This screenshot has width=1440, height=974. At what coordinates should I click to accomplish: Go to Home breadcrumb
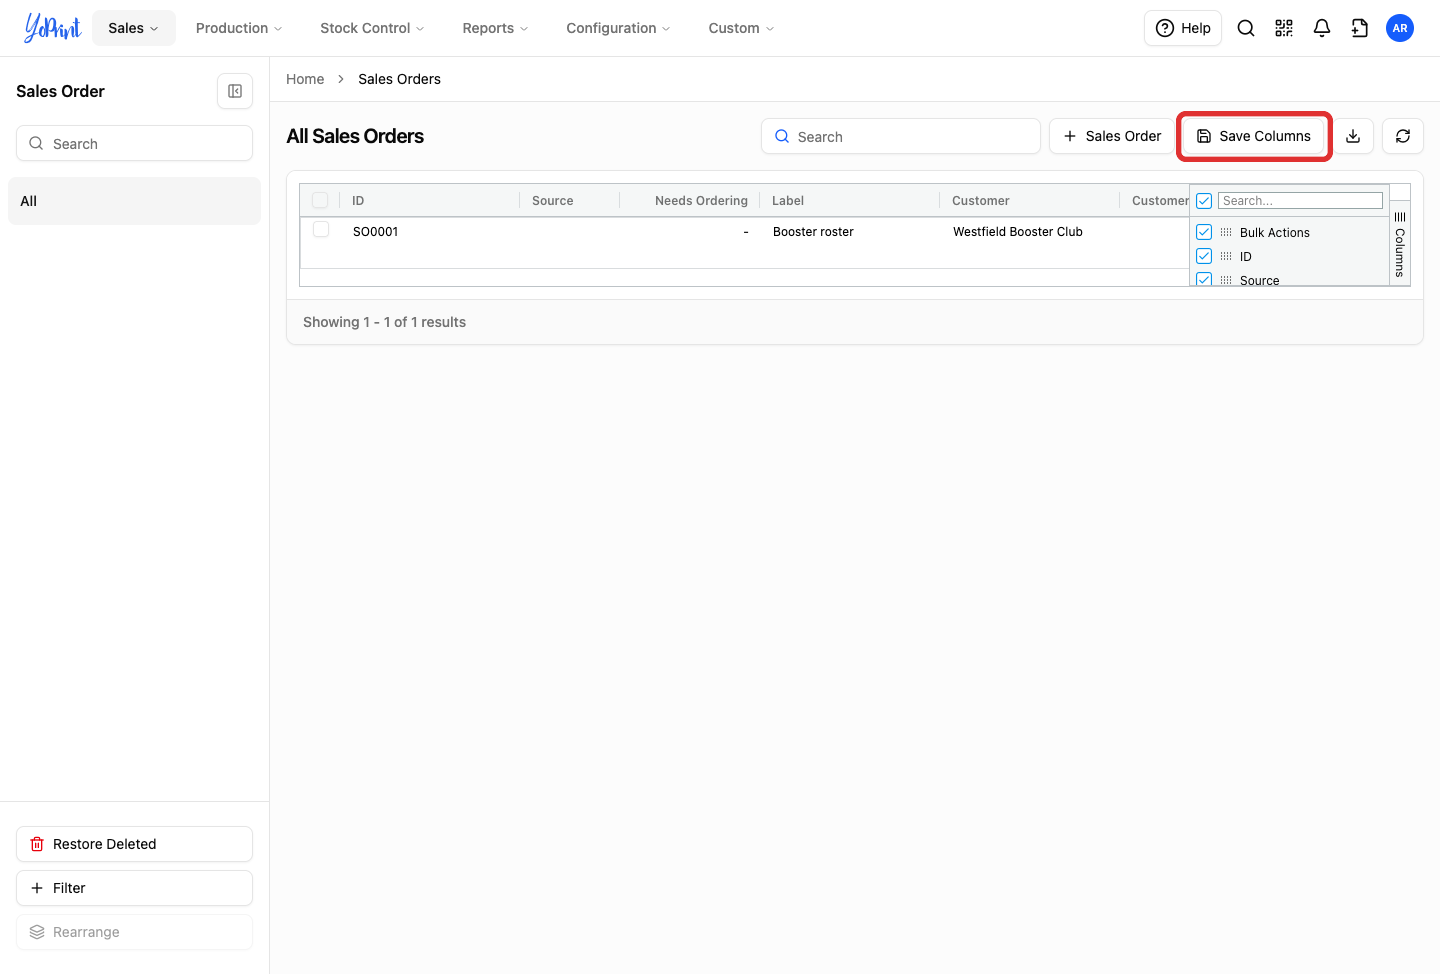(305, 79)
